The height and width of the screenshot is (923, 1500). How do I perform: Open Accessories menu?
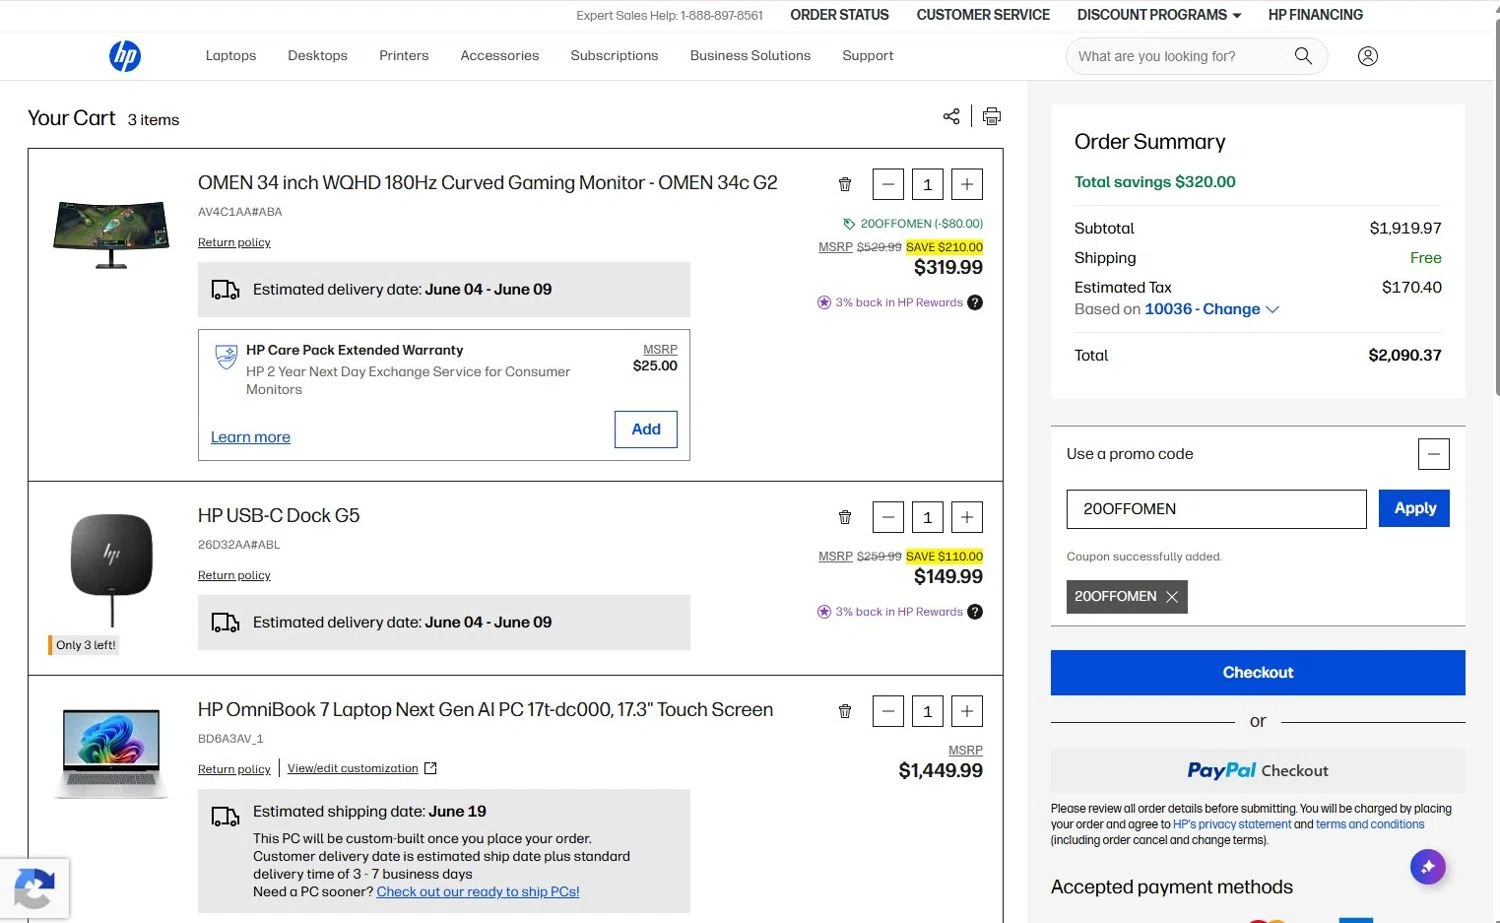[500, 56]
